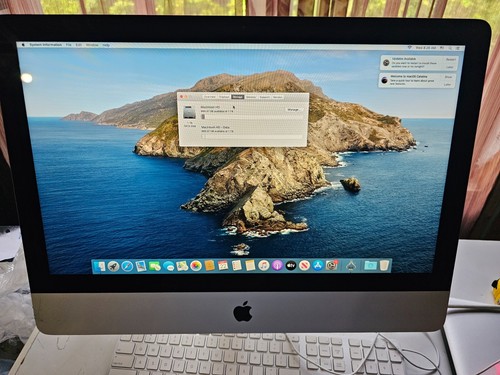500x375 pixels.
Task: Click Macintosh HD - Data storage bar
Action: (x=252, y=136)
